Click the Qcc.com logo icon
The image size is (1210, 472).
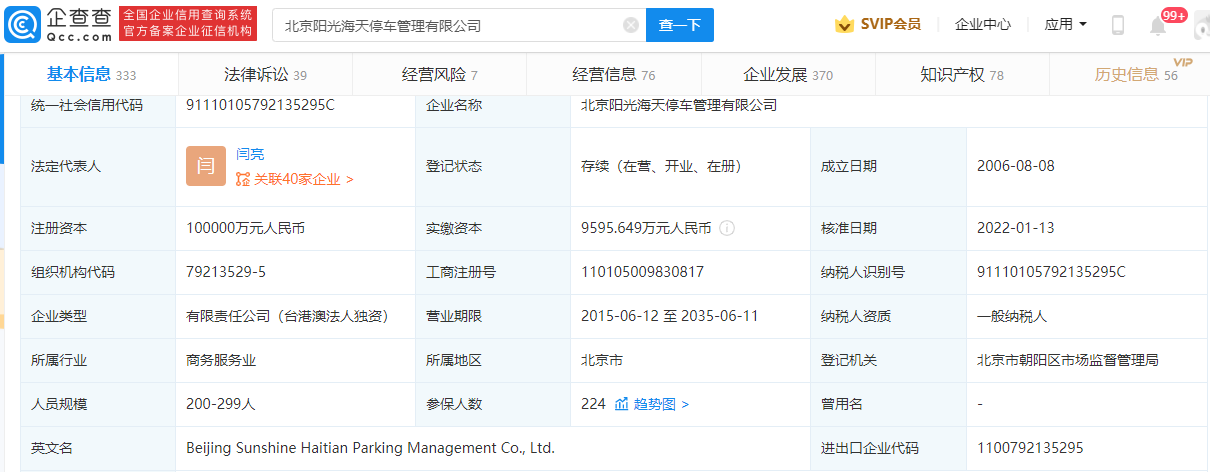pyautogui.click(x=21, y=24)
